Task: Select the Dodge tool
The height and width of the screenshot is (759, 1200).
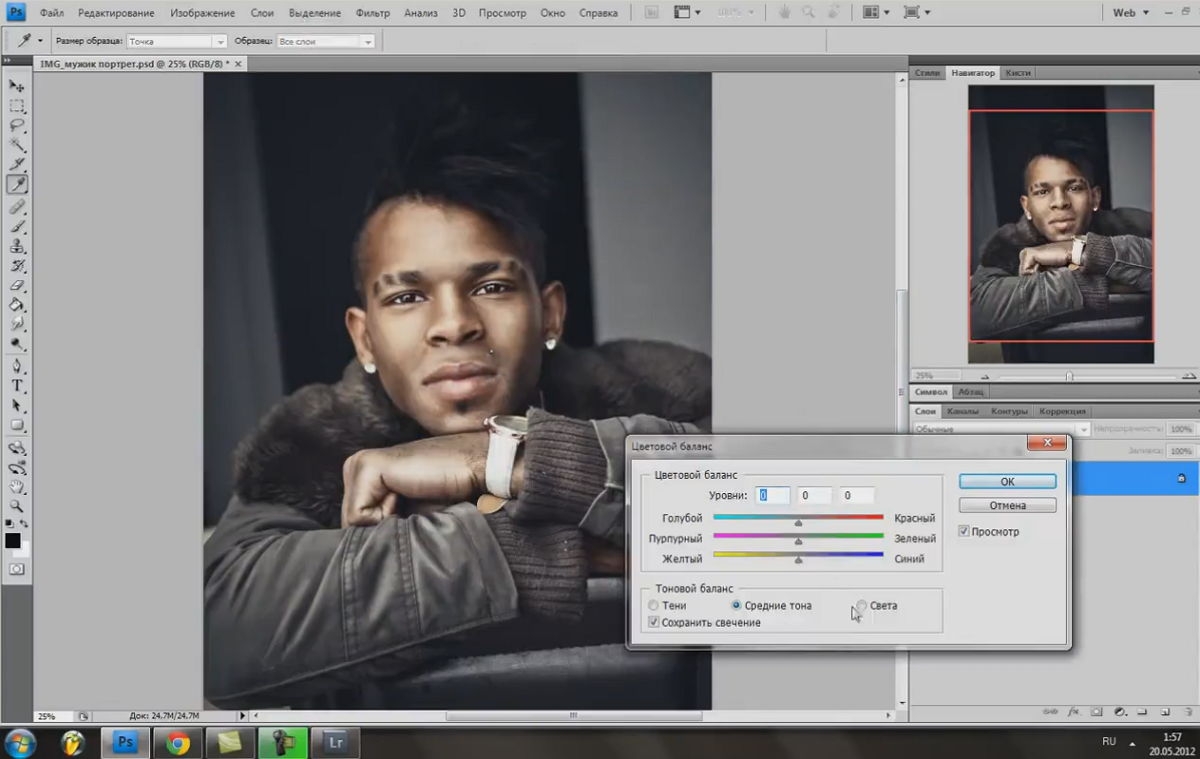Action: click(x=17, y=344)
